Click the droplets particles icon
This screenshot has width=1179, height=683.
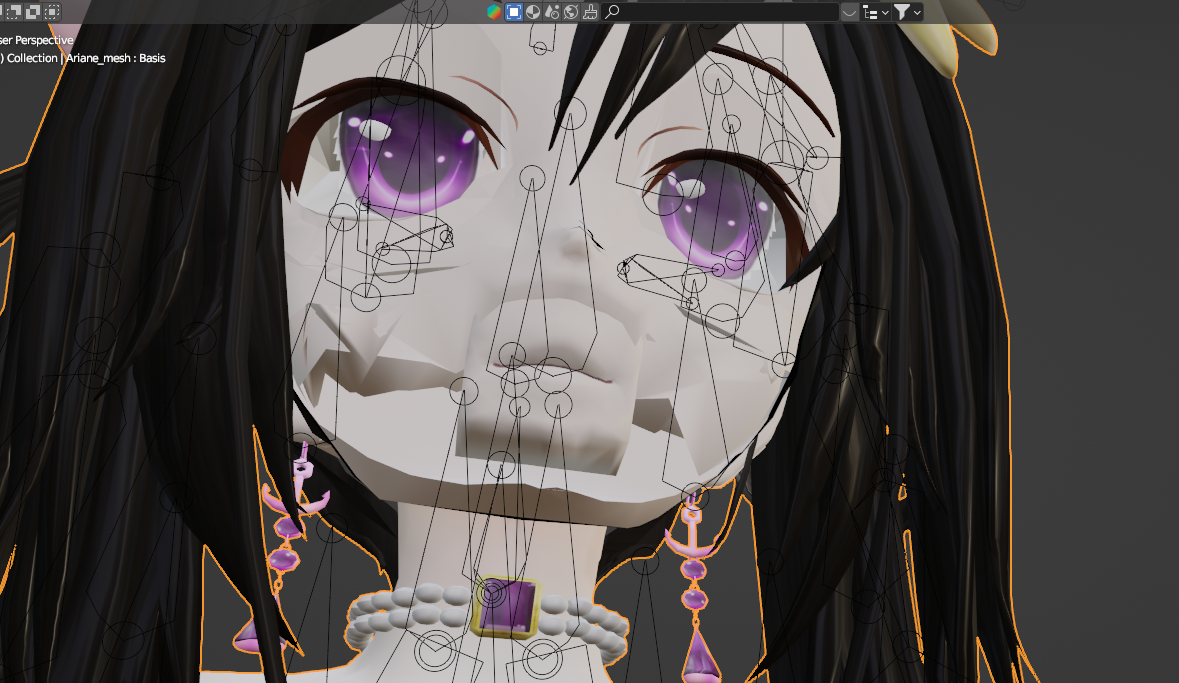tap(552, 11)
